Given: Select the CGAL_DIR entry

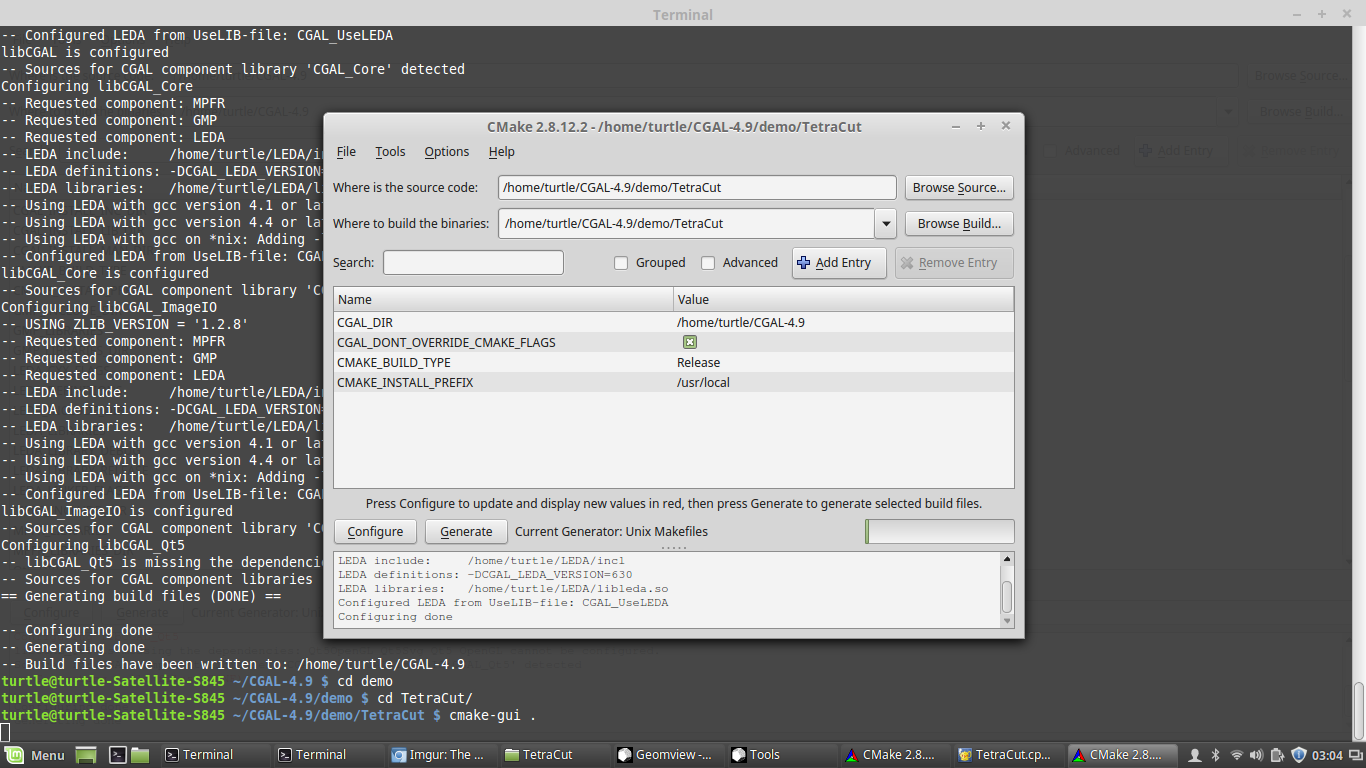Looking at the screenshot, I should (364, 322).
